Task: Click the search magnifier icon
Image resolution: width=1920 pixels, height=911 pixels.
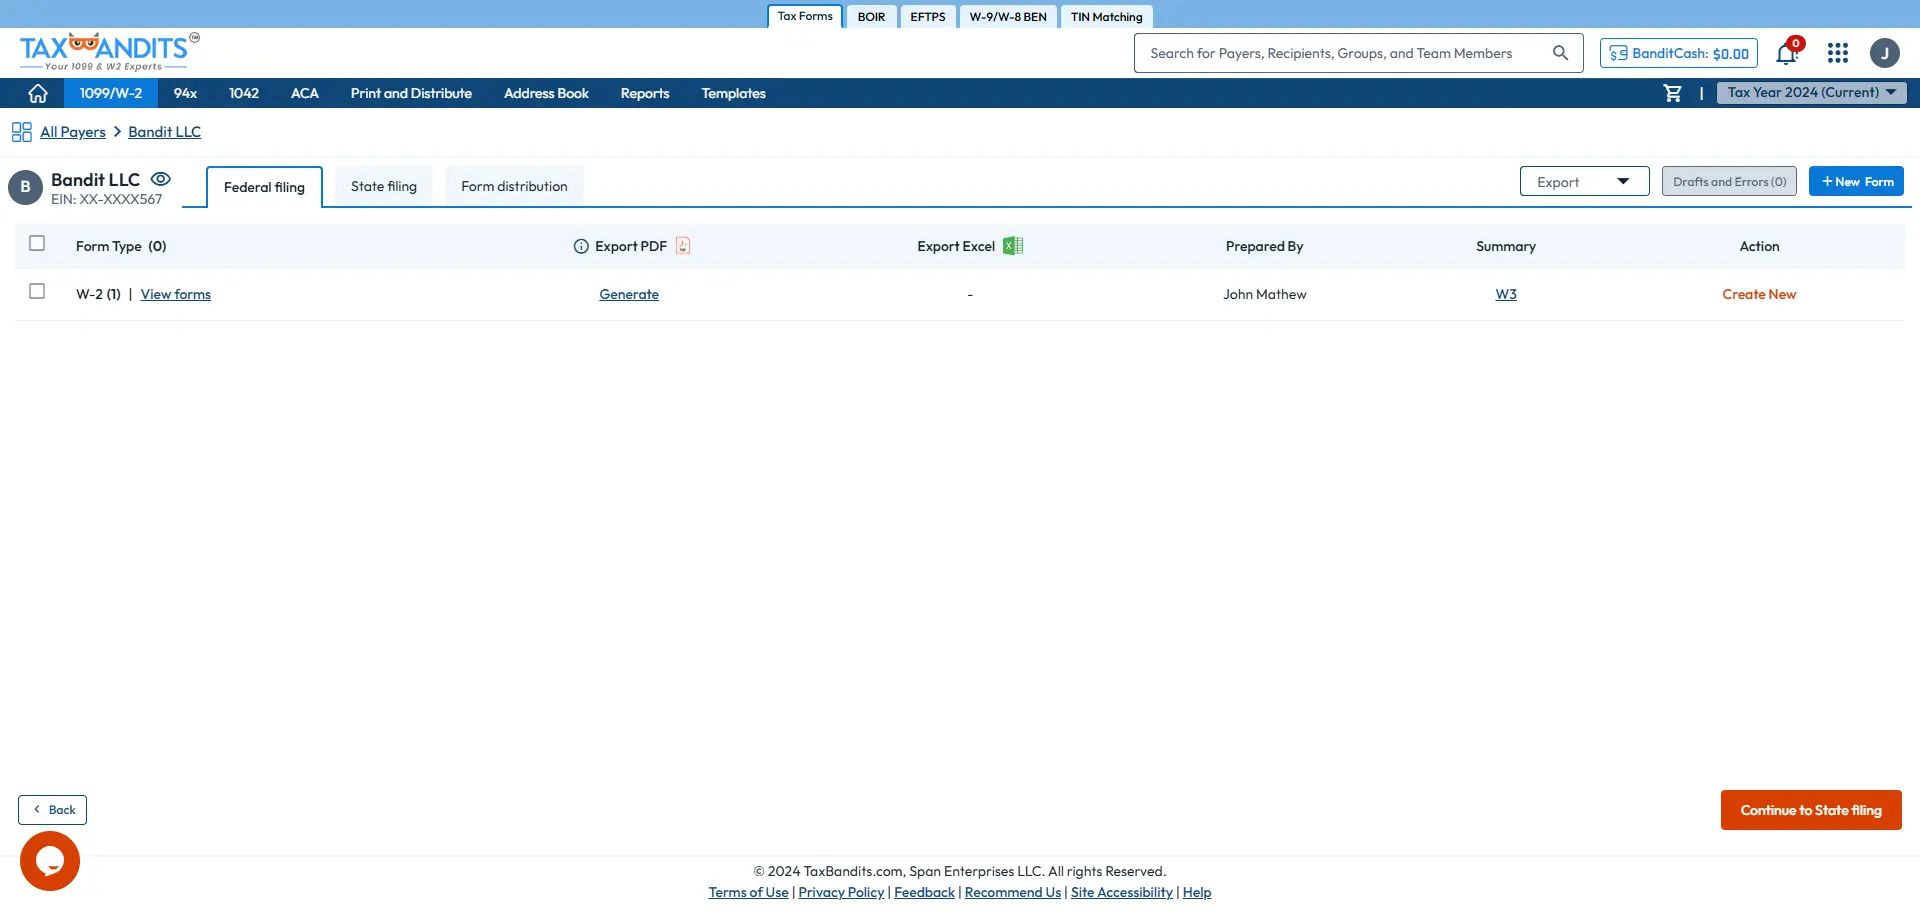Action: pyautogui.click(x=1560, y=53)
